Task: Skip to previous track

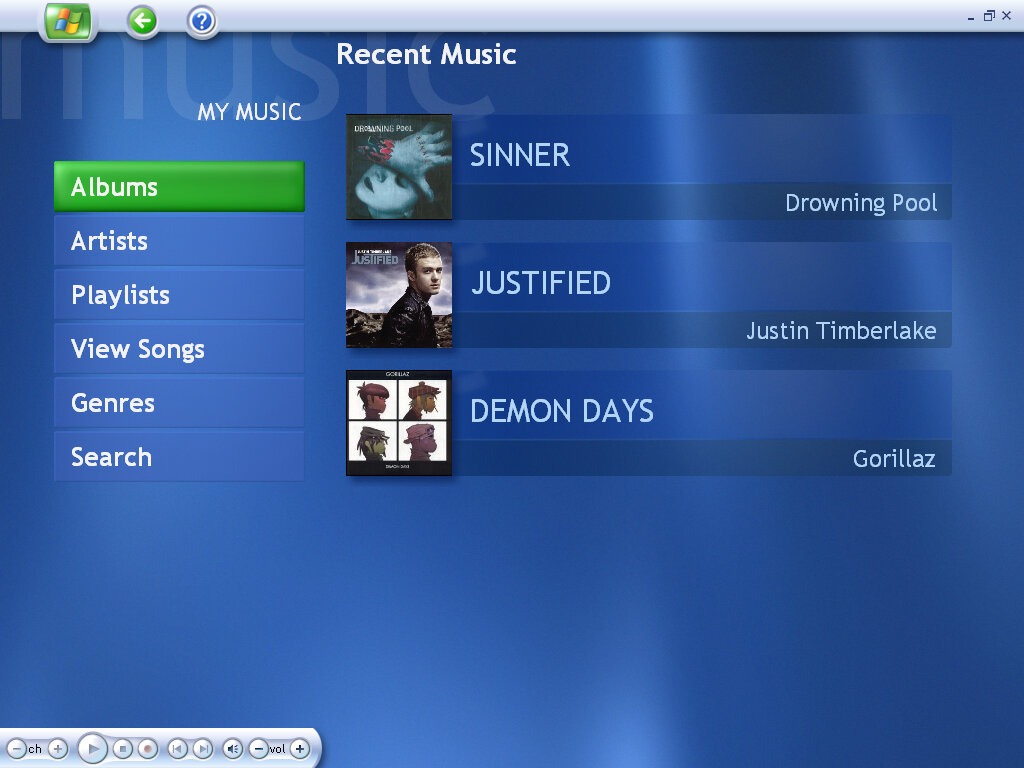Action: [177, 748]
